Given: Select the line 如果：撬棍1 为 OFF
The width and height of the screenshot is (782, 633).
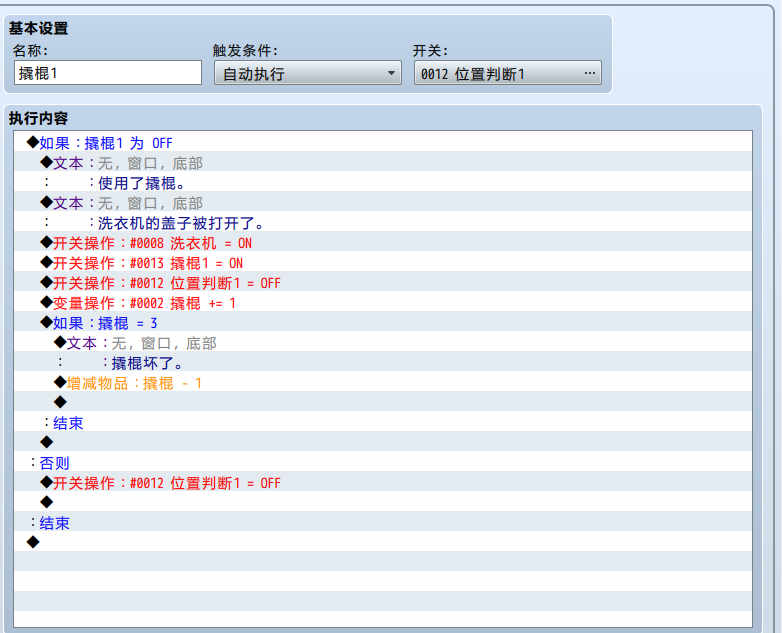Looking at the screenshot, I should 383,143.
